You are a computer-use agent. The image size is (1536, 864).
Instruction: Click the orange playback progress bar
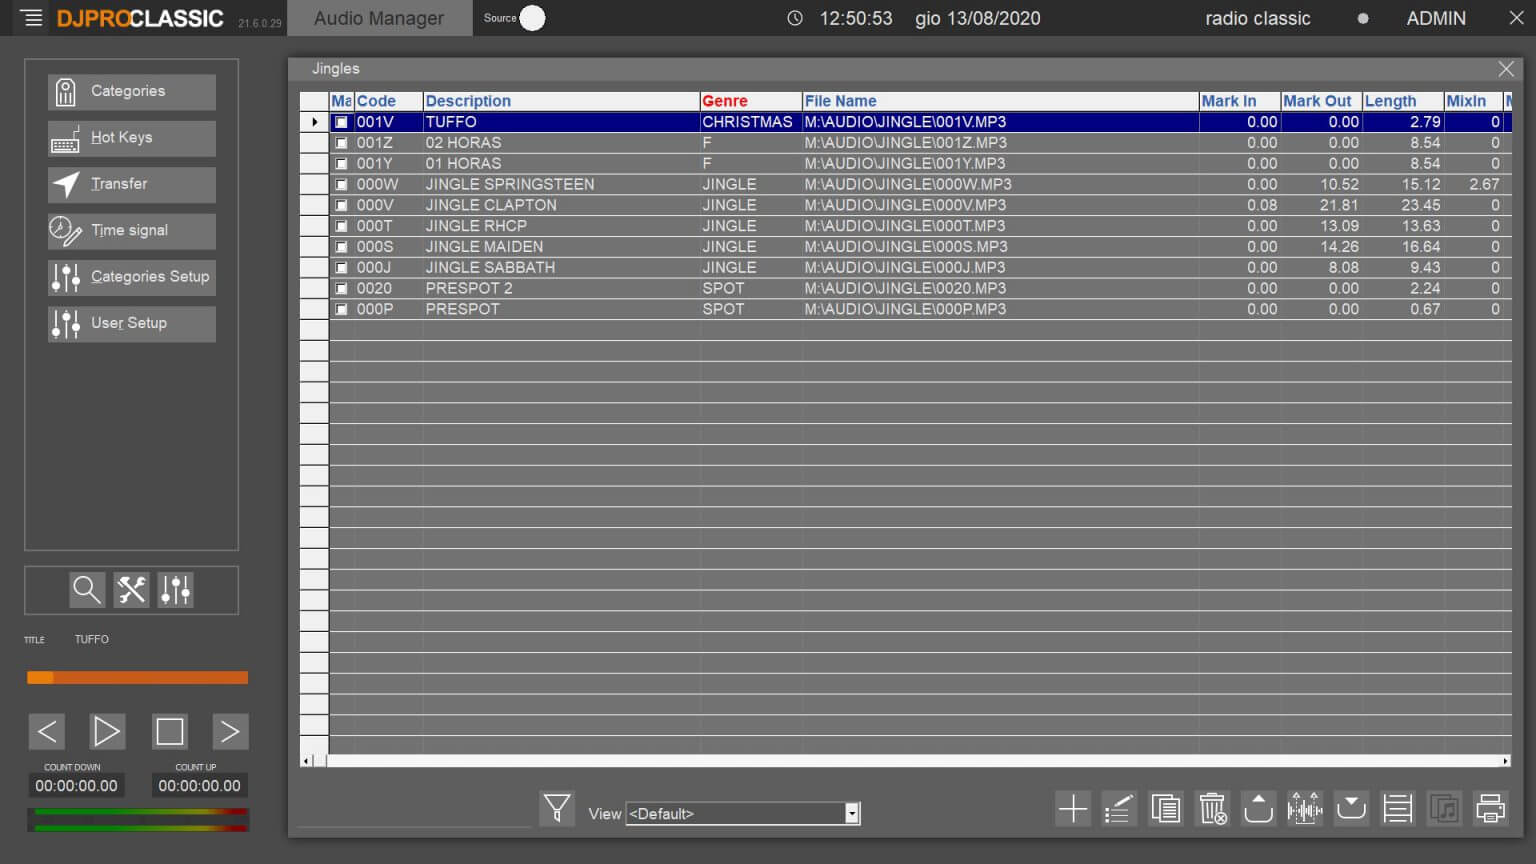[137, 677]
